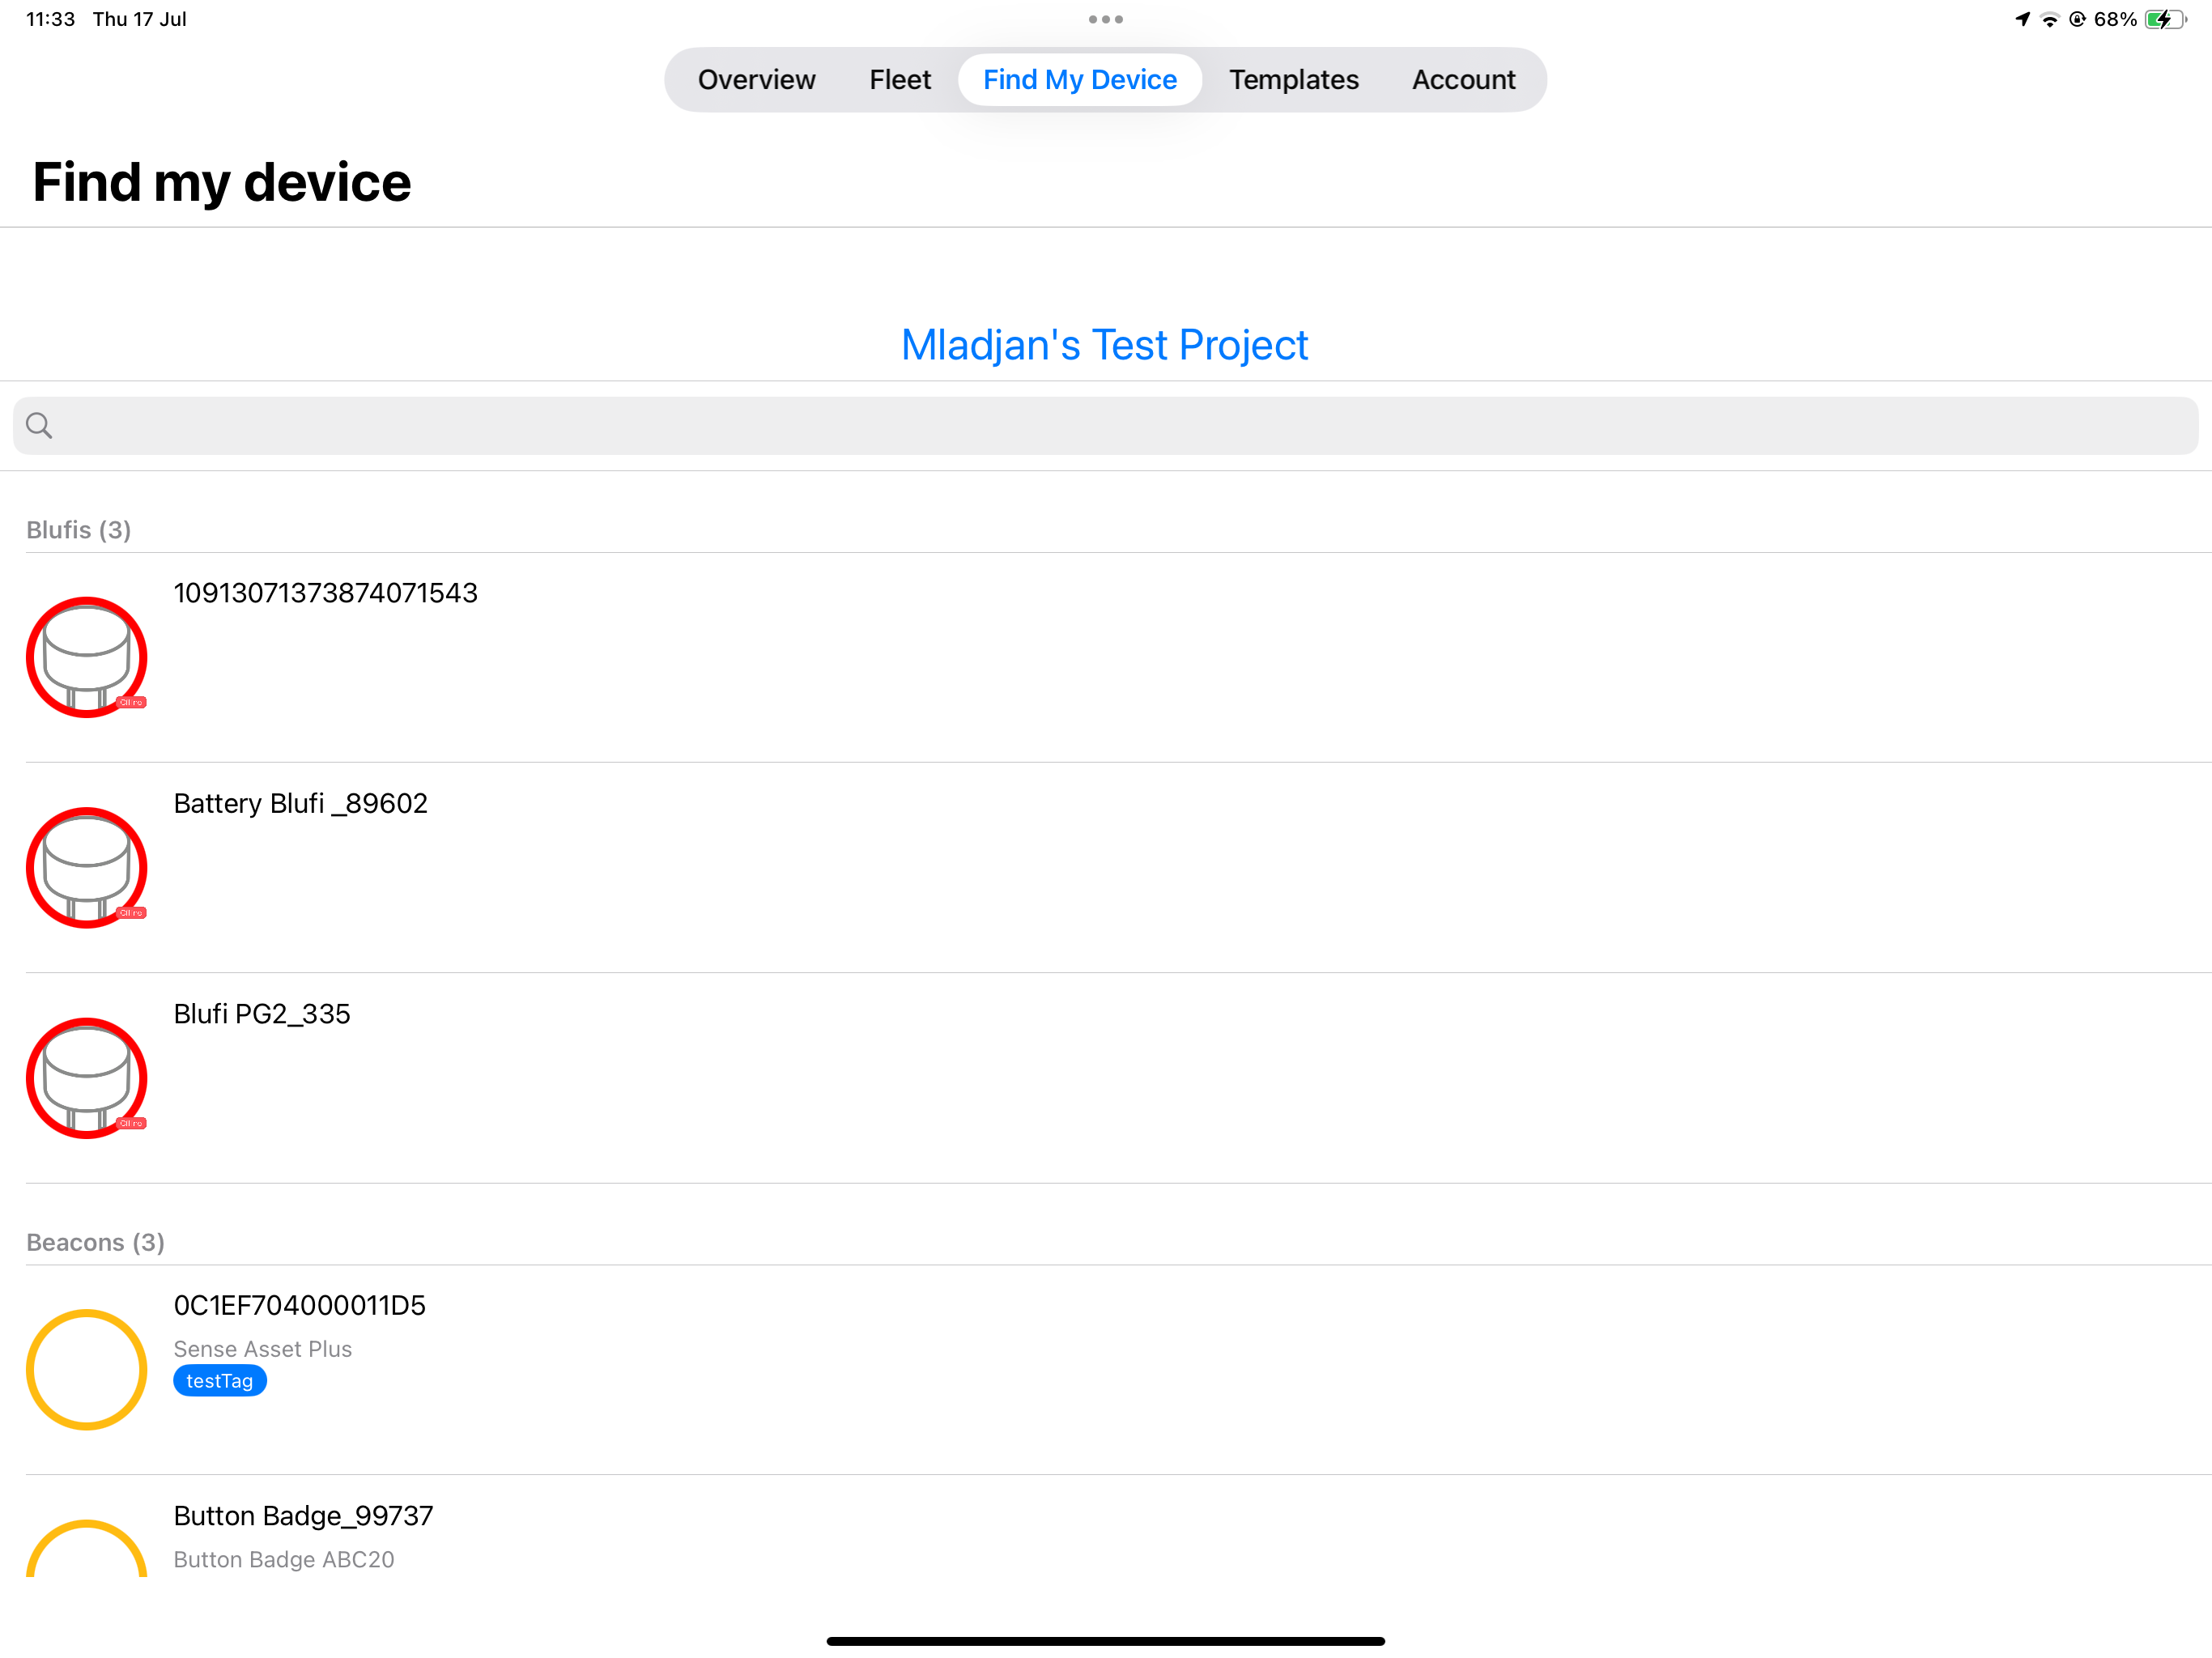Select the Find My Device tab
This screenshot has width=2212, height=1658.
[x=1079, y=80]
